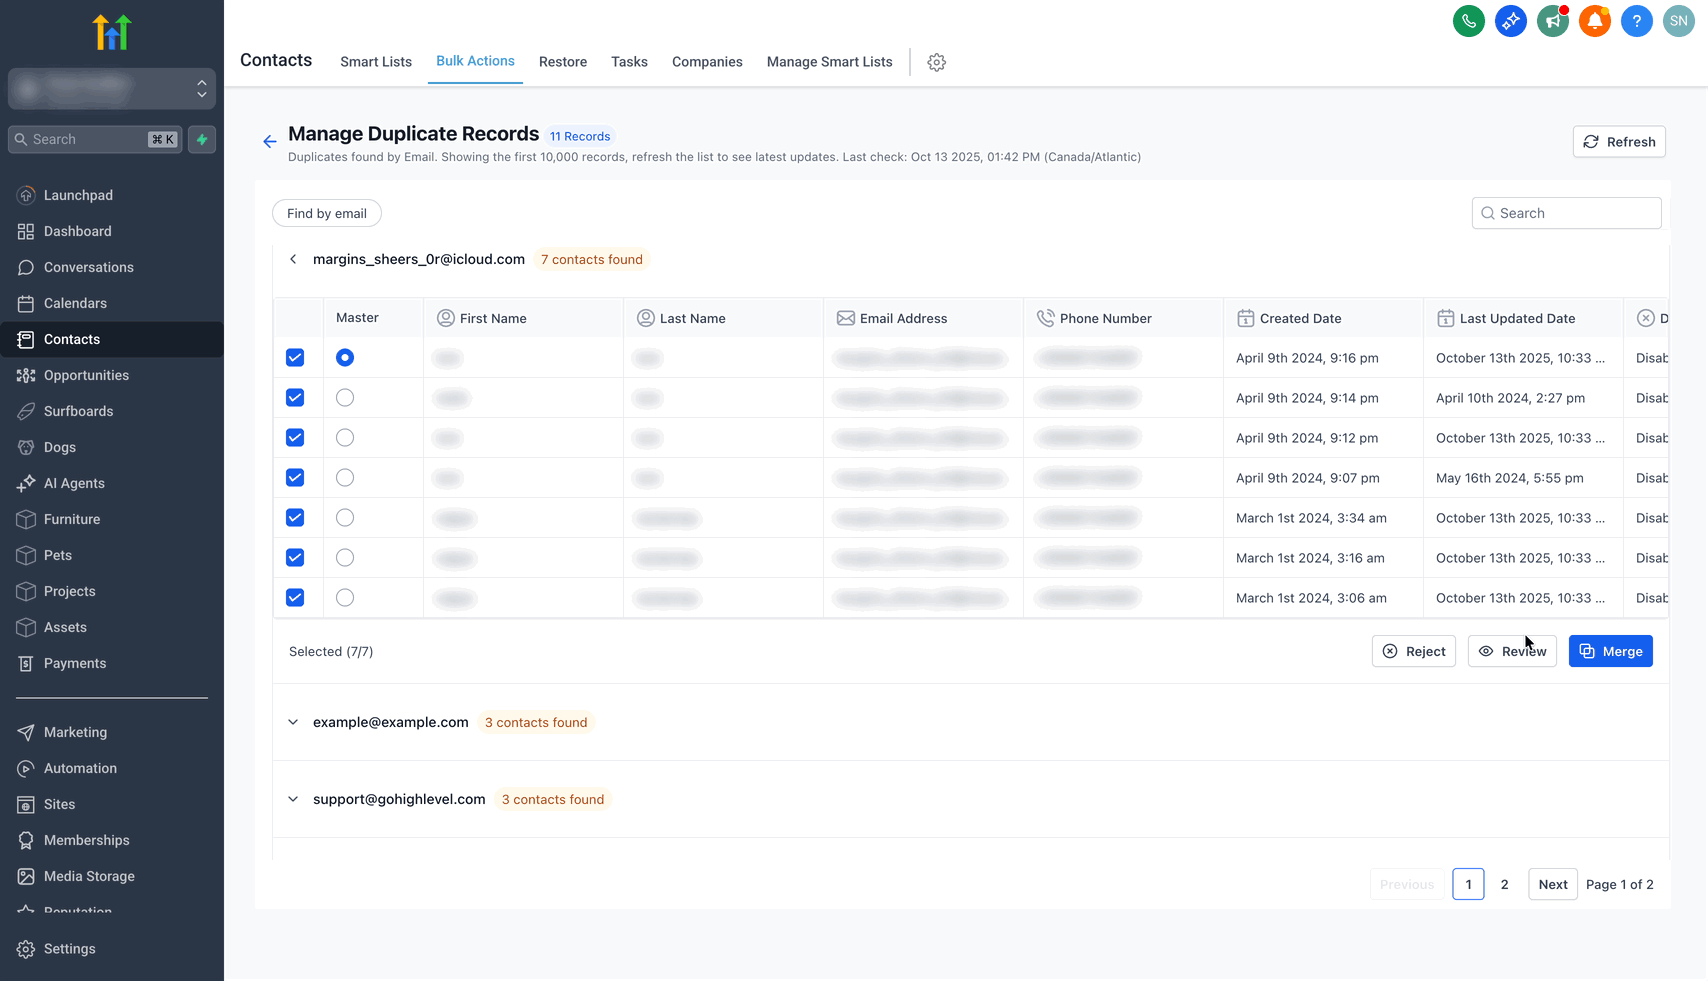Open Contacts settings gear icon
This screenshot has width=1708, height=981.
pyautogui.click(x=936, y=62)
